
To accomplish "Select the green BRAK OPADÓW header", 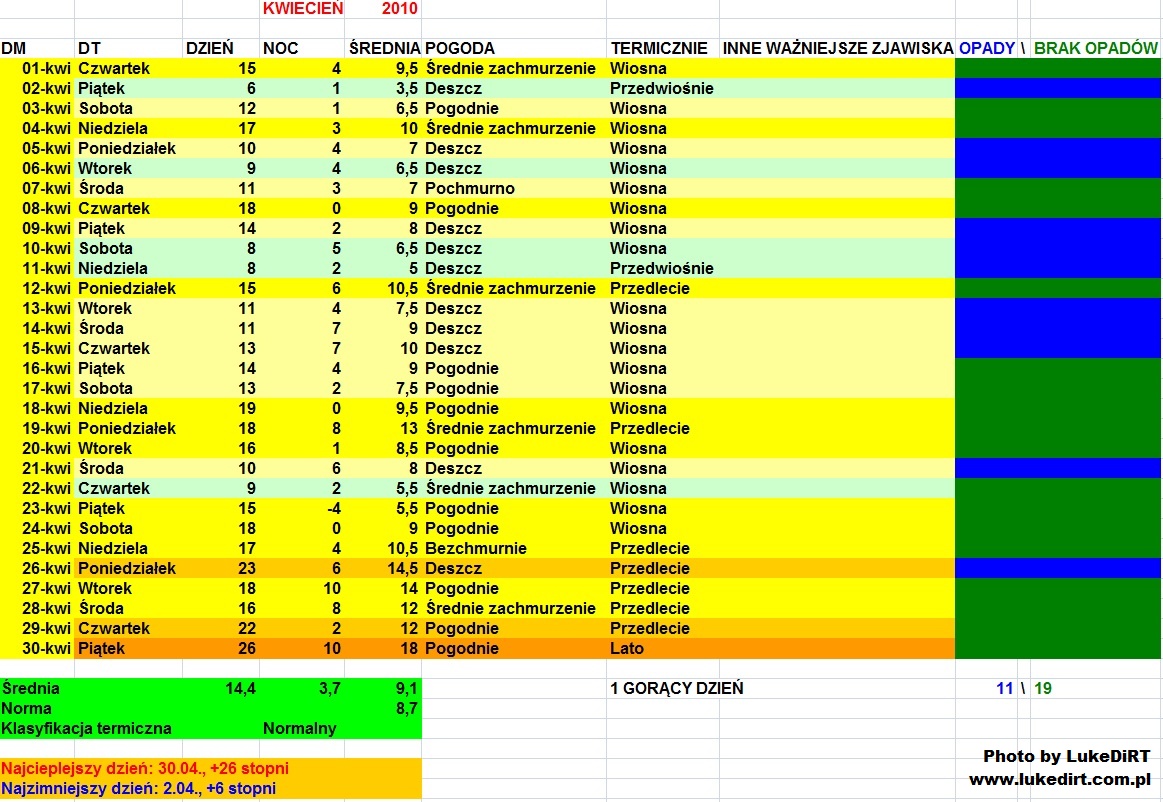I will 1096,48.
